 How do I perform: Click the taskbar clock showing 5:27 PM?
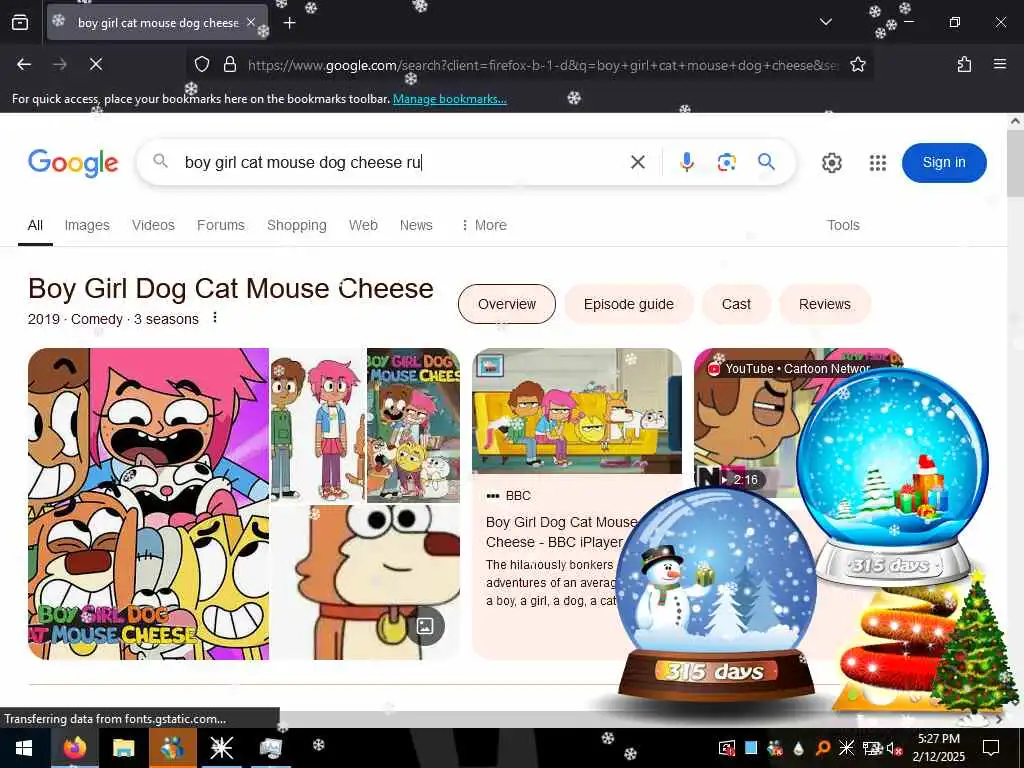[938, 748]
